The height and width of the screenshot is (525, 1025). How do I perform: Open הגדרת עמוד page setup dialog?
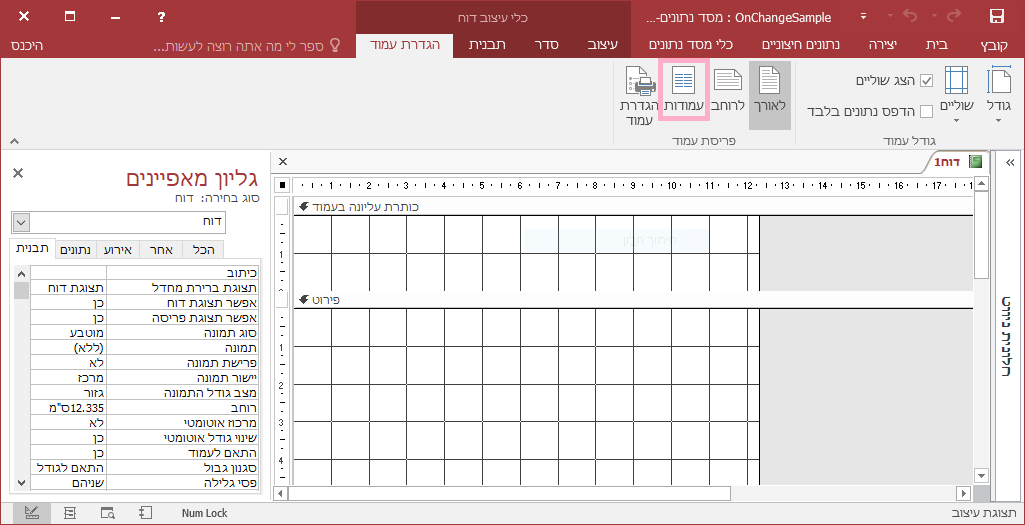(x=638, y=95)
